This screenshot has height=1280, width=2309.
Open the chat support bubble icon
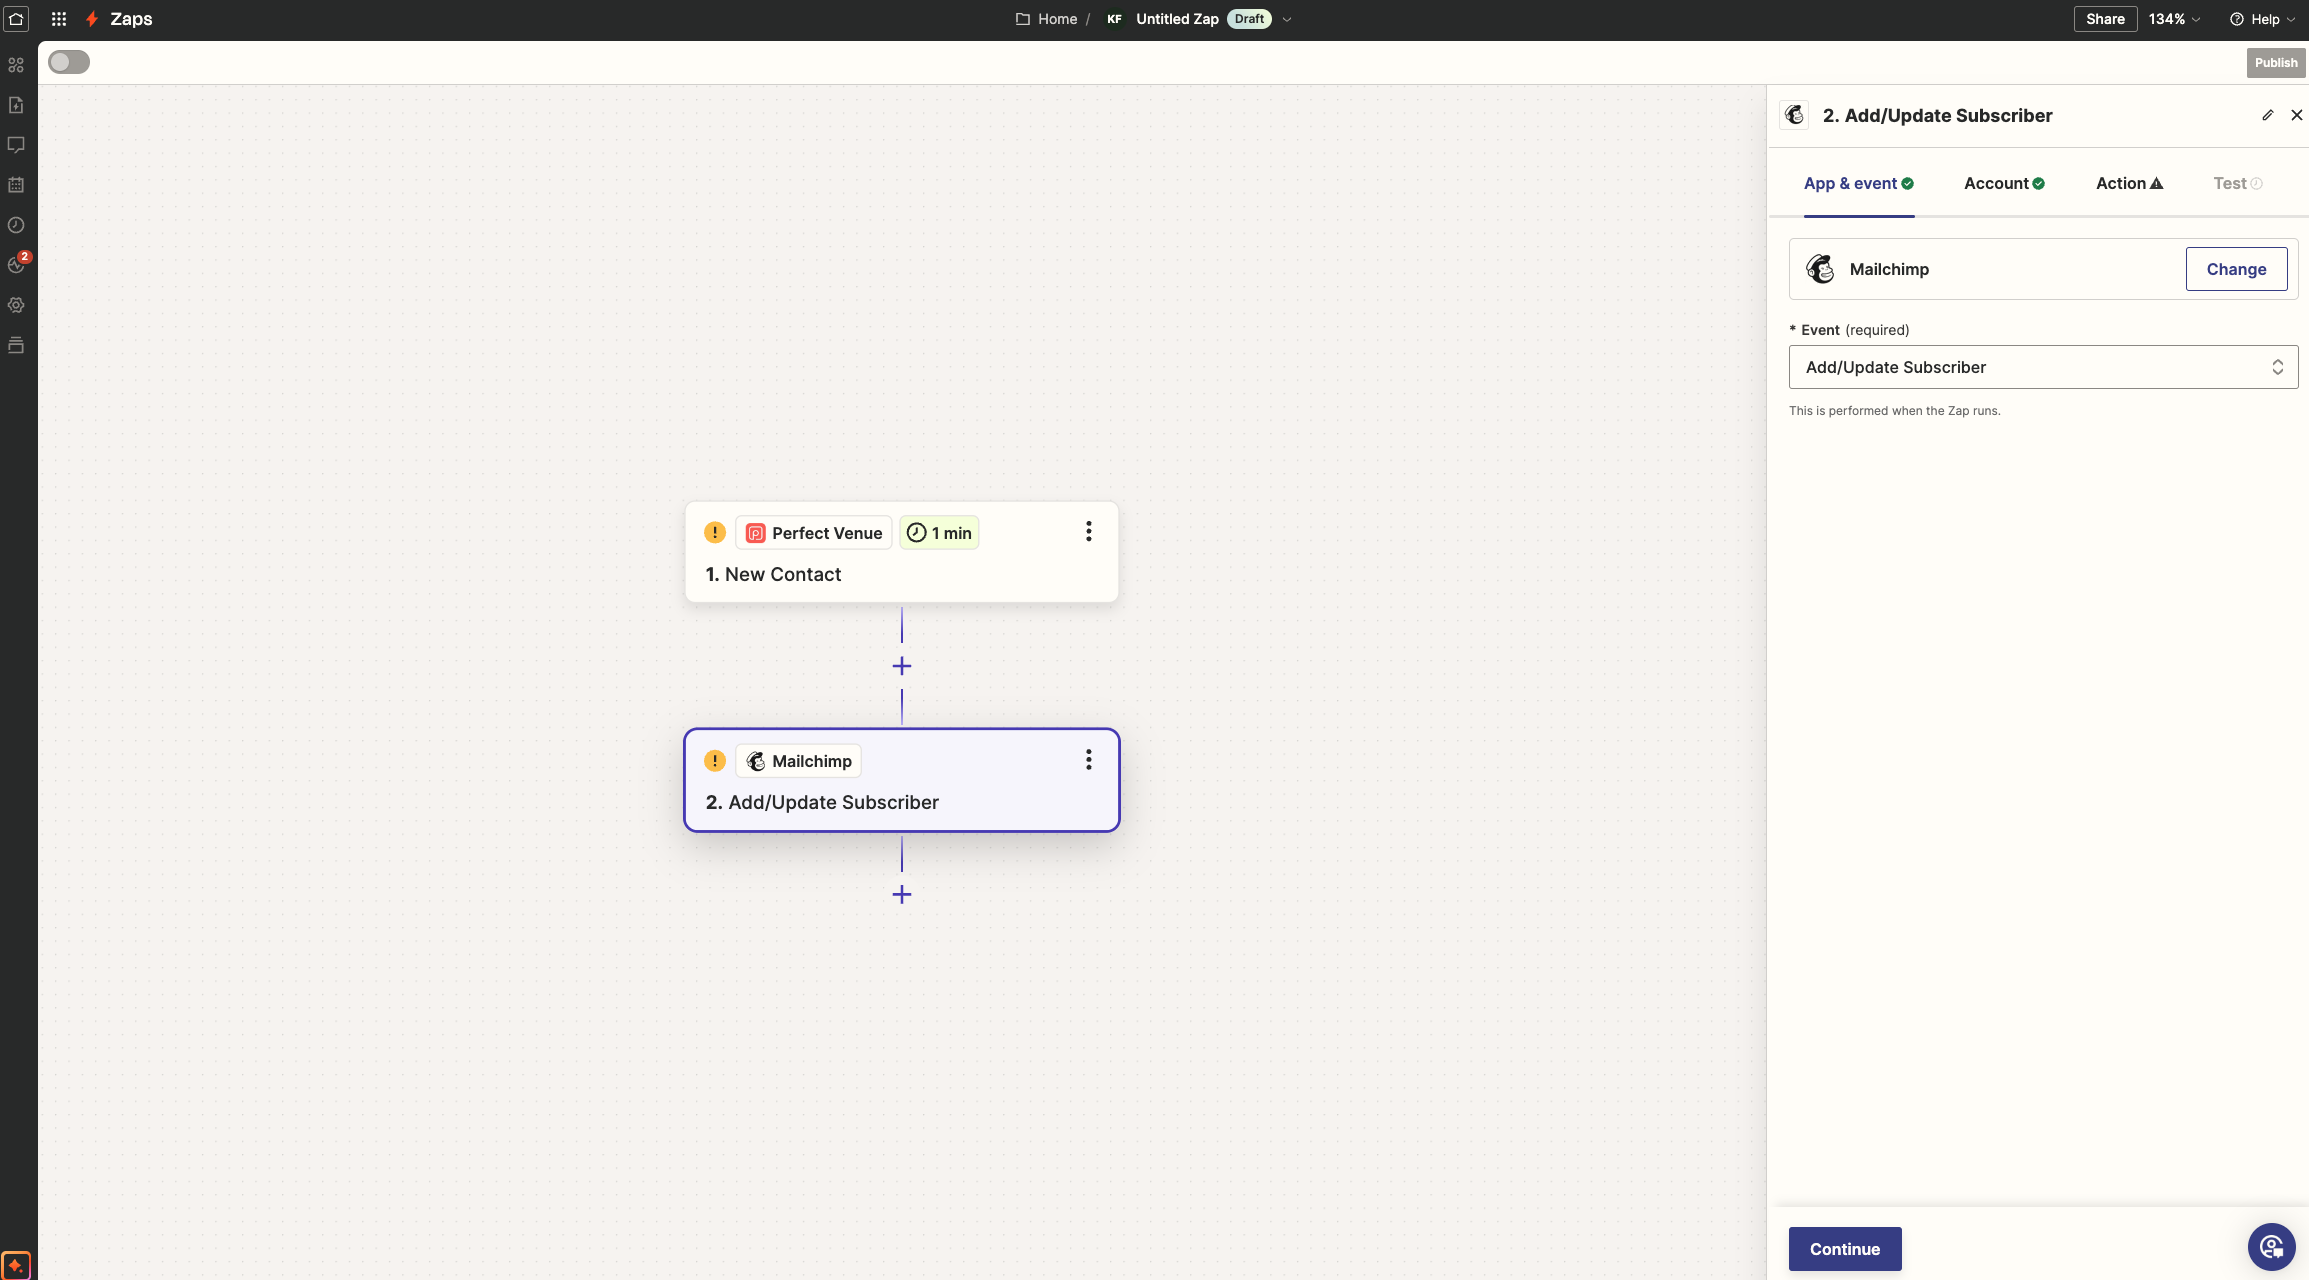pos(2272,1247)
